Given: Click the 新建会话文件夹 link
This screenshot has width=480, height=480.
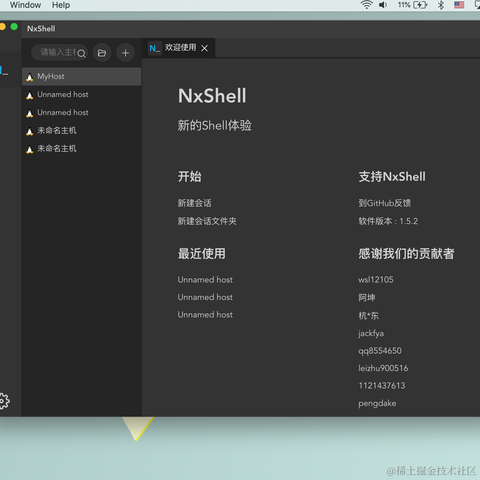Looking at the screenshot, I should click(x=207, y=221).
